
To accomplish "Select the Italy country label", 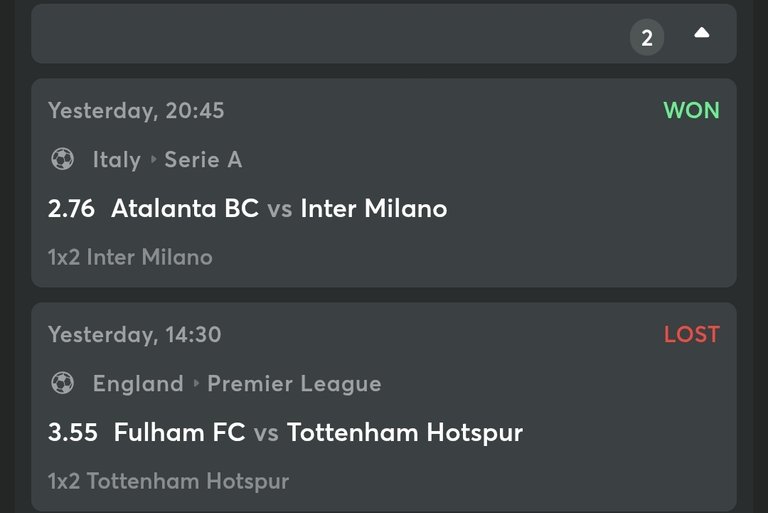I will (x=117, y=160).
